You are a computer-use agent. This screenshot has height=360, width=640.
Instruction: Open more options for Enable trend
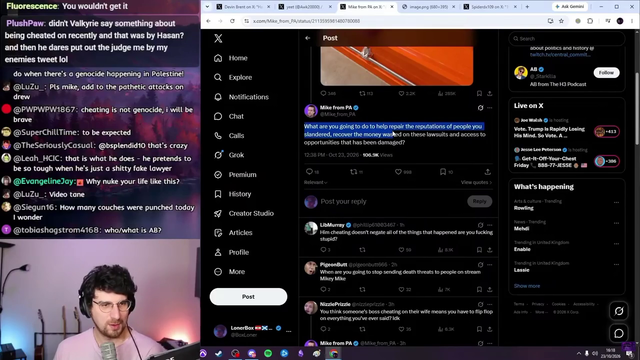point(616,244)
